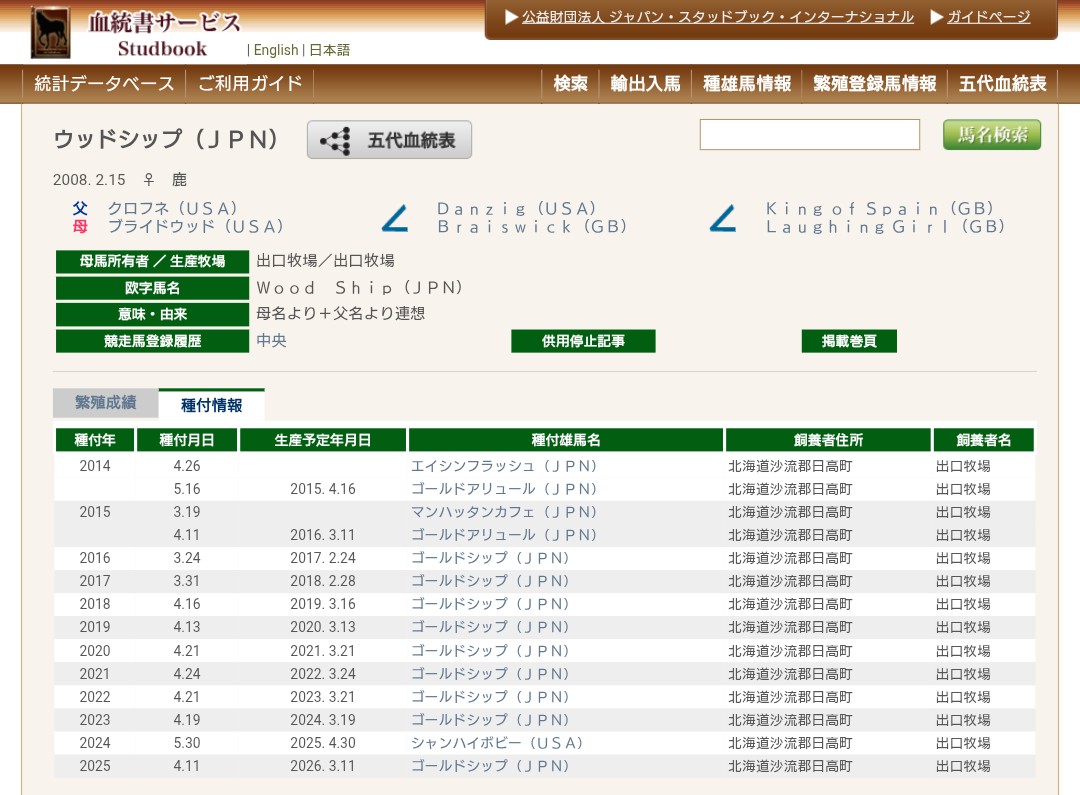Switch language to English
Screen dimensions: 1080x795
click(276, 50)
